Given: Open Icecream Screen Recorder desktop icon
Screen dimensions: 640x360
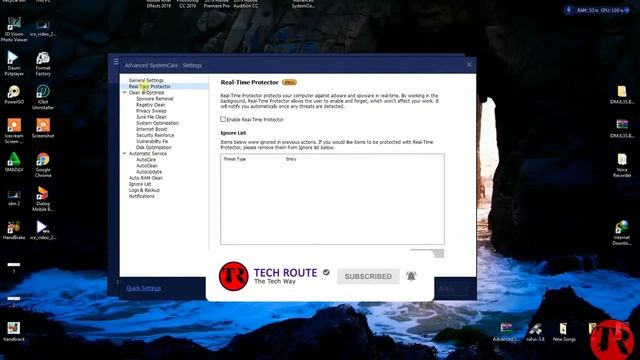Looking at the screenshot, I should pyautogui.click(x=14, y=131).
